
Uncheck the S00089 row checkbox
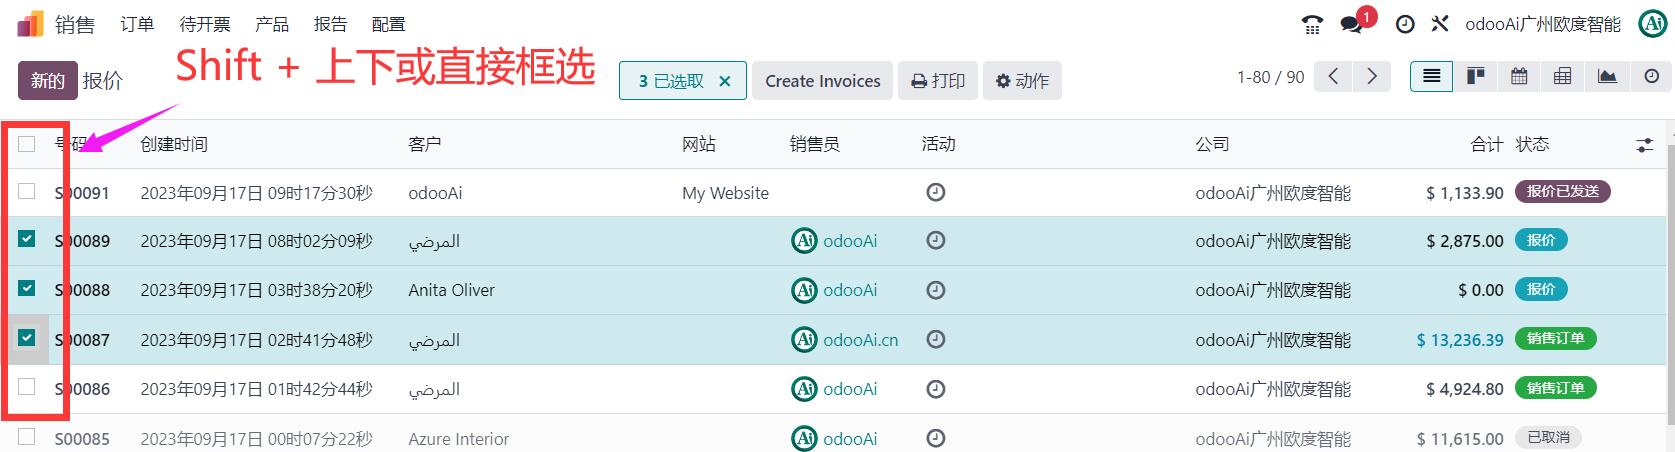[27, 239]
